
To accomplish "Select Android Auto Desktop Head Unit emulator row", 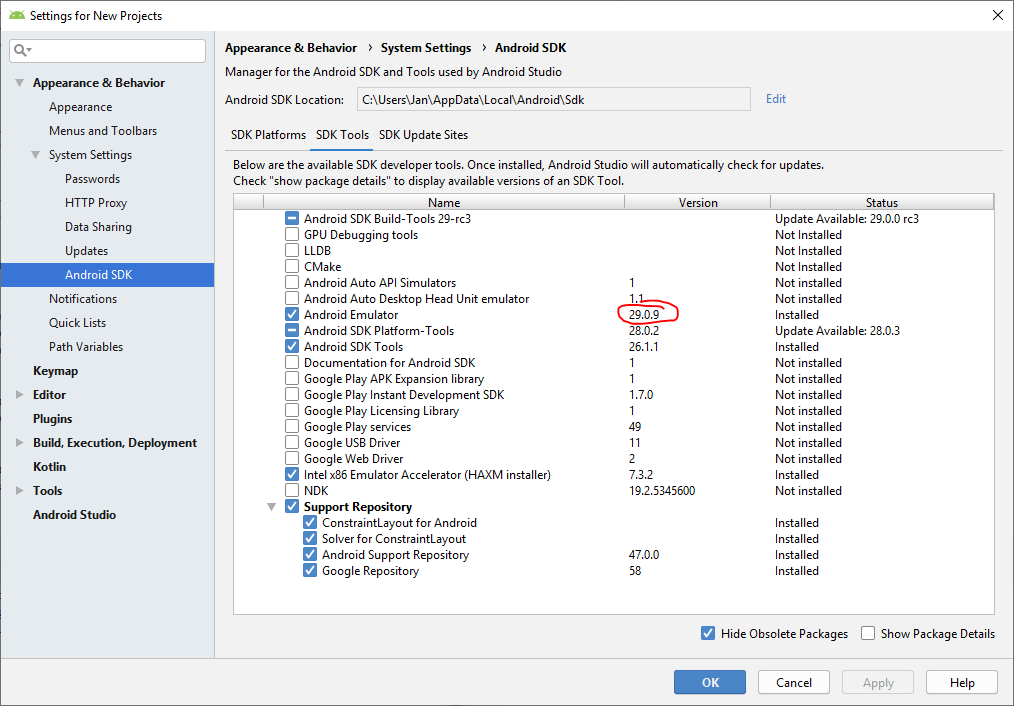I will pyautogui.click(x=614, y=299).
